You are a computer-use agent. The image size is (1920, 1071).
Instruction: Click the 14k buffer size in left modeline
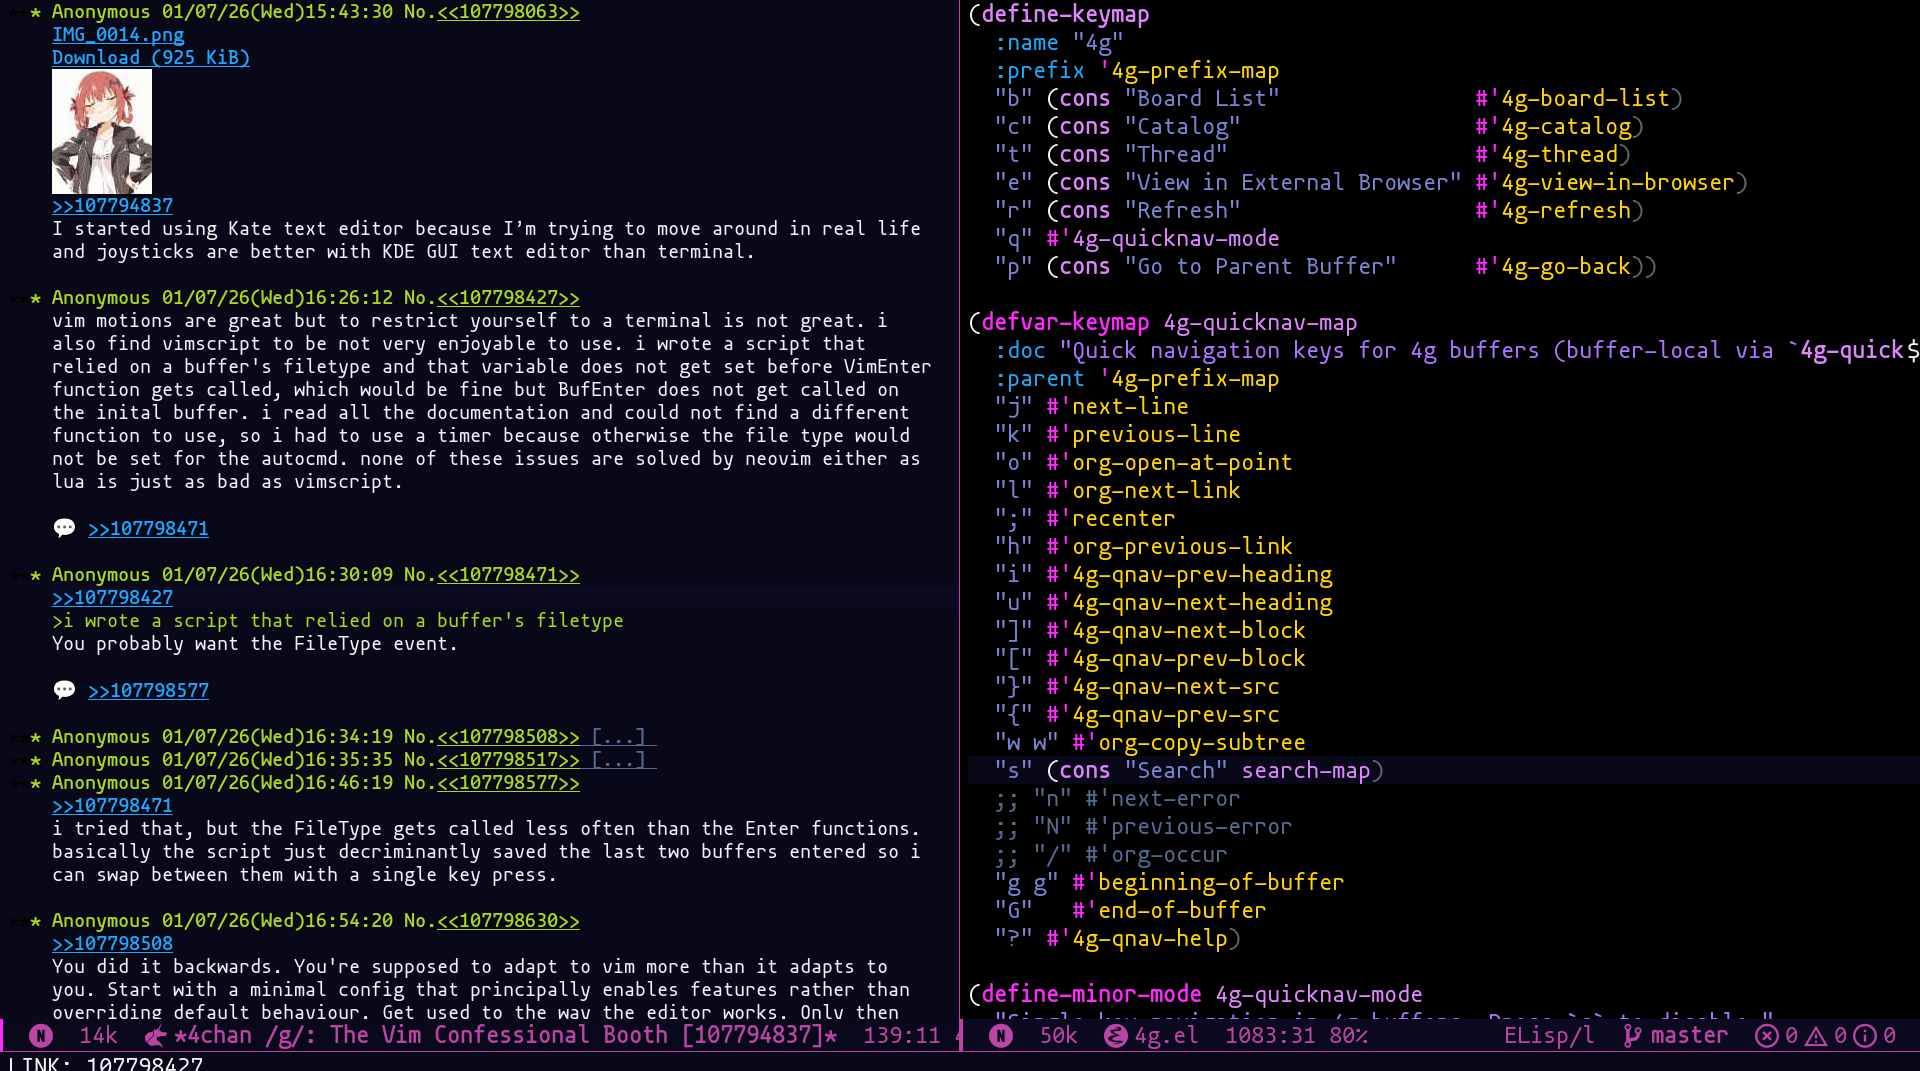point(98,1036)
